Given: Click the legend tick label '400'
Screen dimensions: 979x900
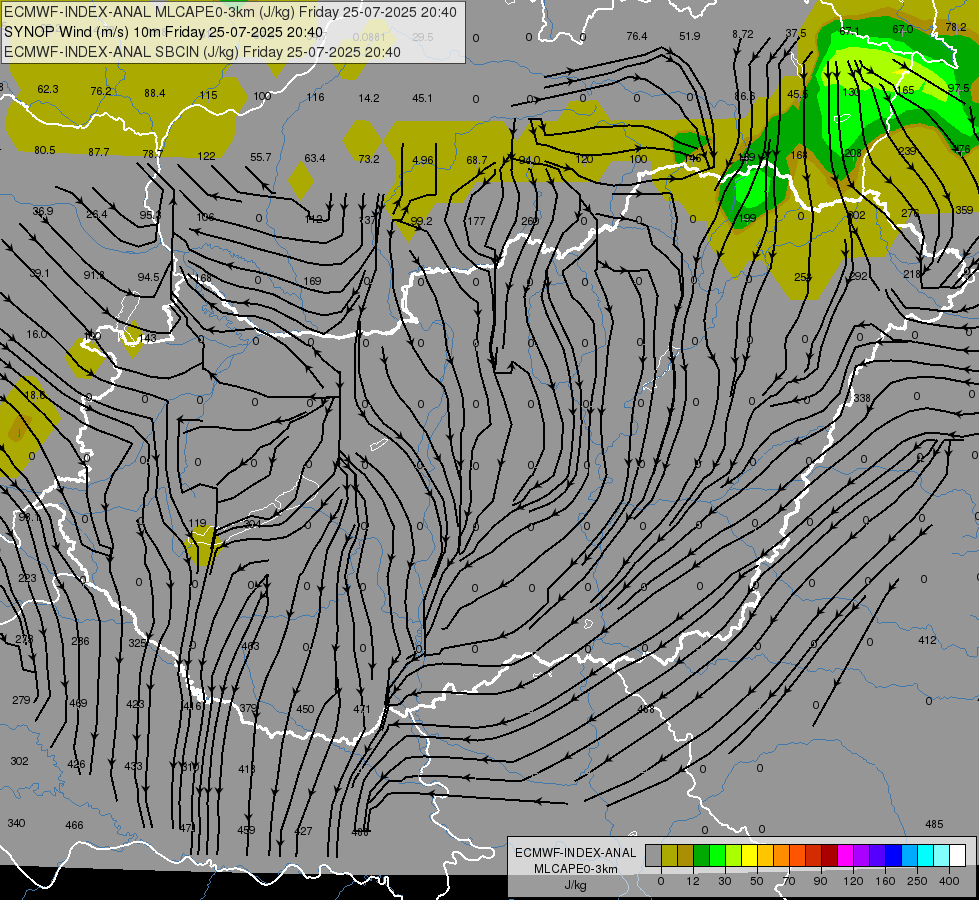Looking at the screenshot, I should pyautogui.click(x=949, y=881).
